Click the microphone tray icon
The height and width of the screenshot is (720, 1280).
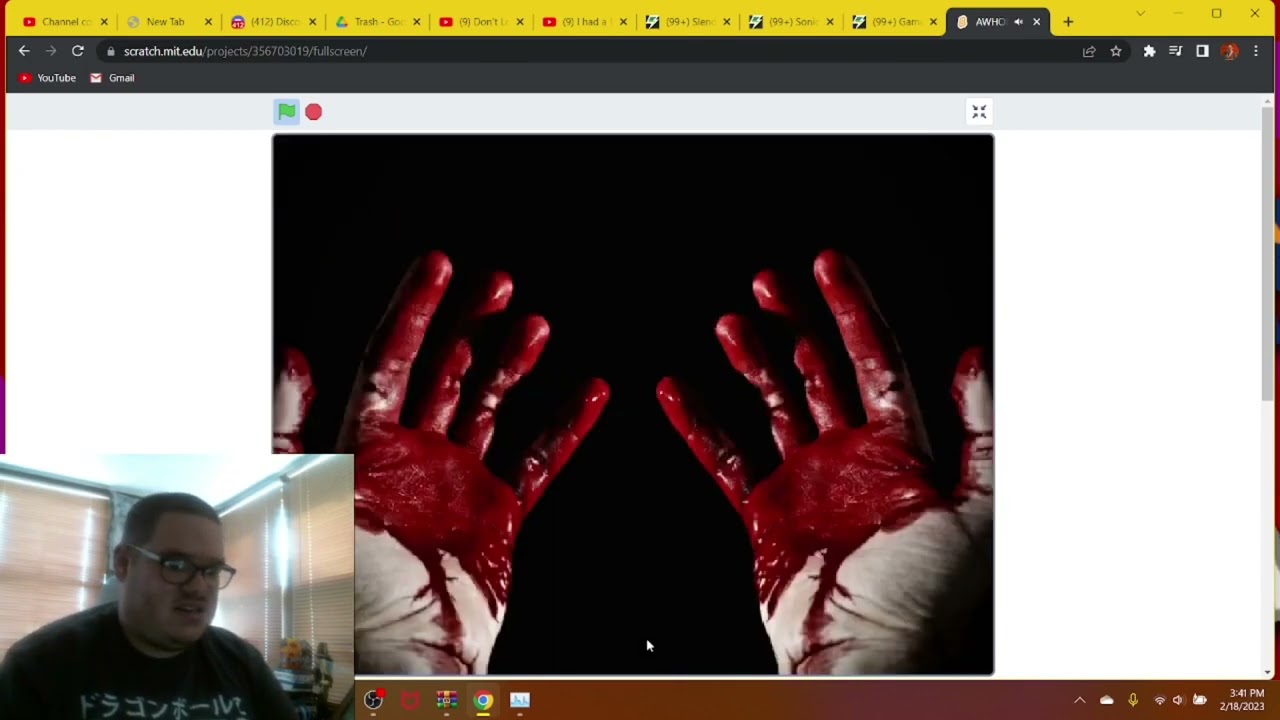coord(1133,700)
